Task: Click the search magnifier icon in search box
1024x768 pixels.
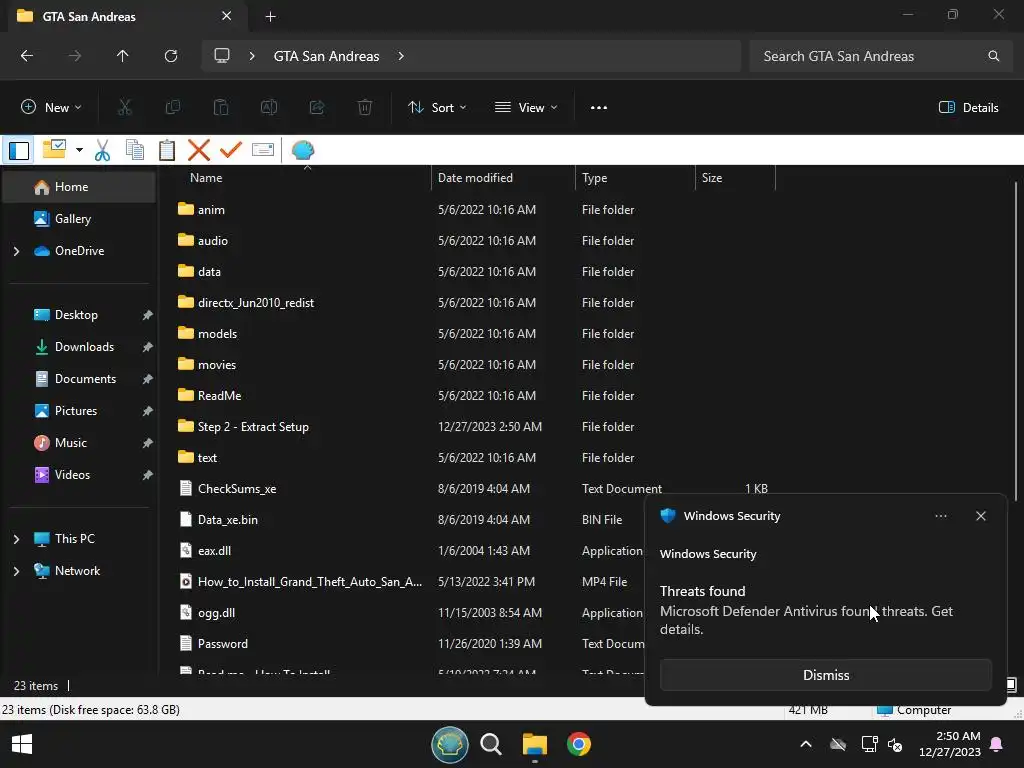Action: click(x=993, y=56)
